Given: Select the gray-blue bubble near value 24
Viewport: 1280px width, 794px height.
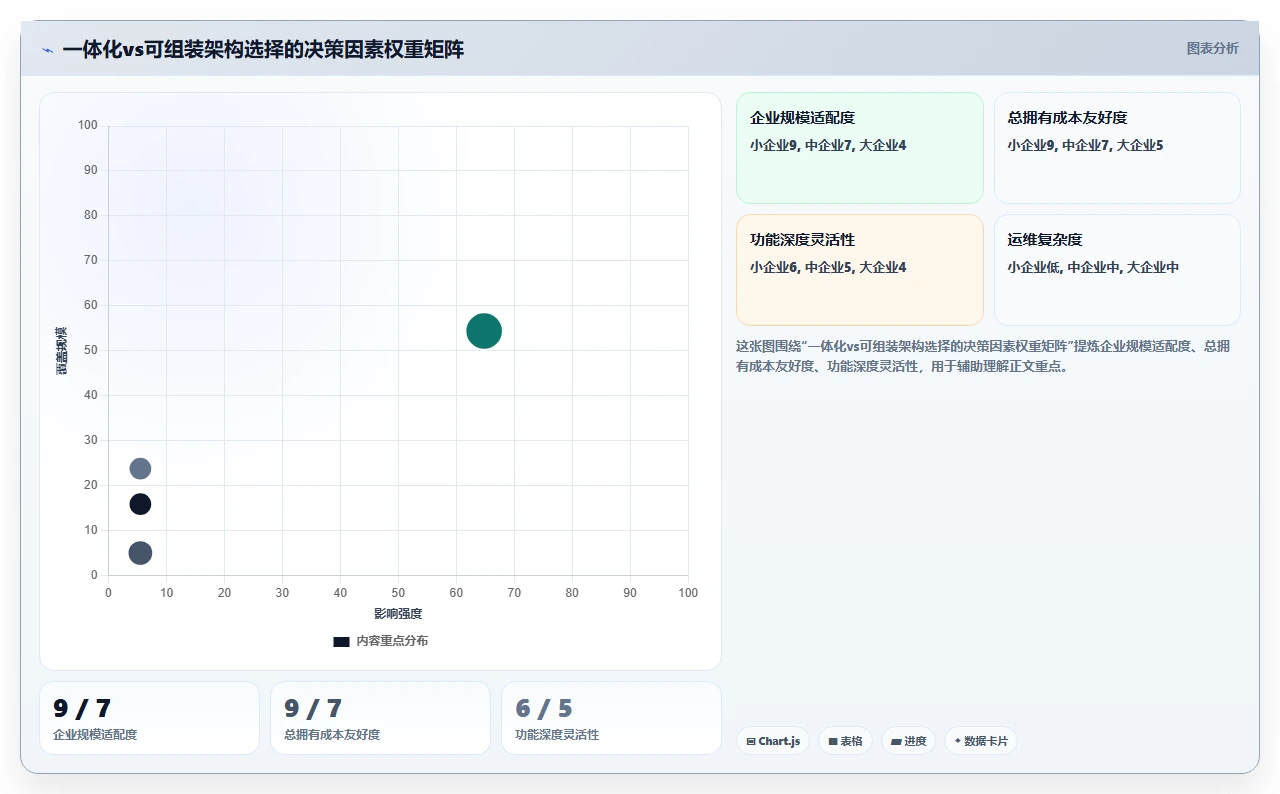Looking at the screenshot, I should (140, 468).
